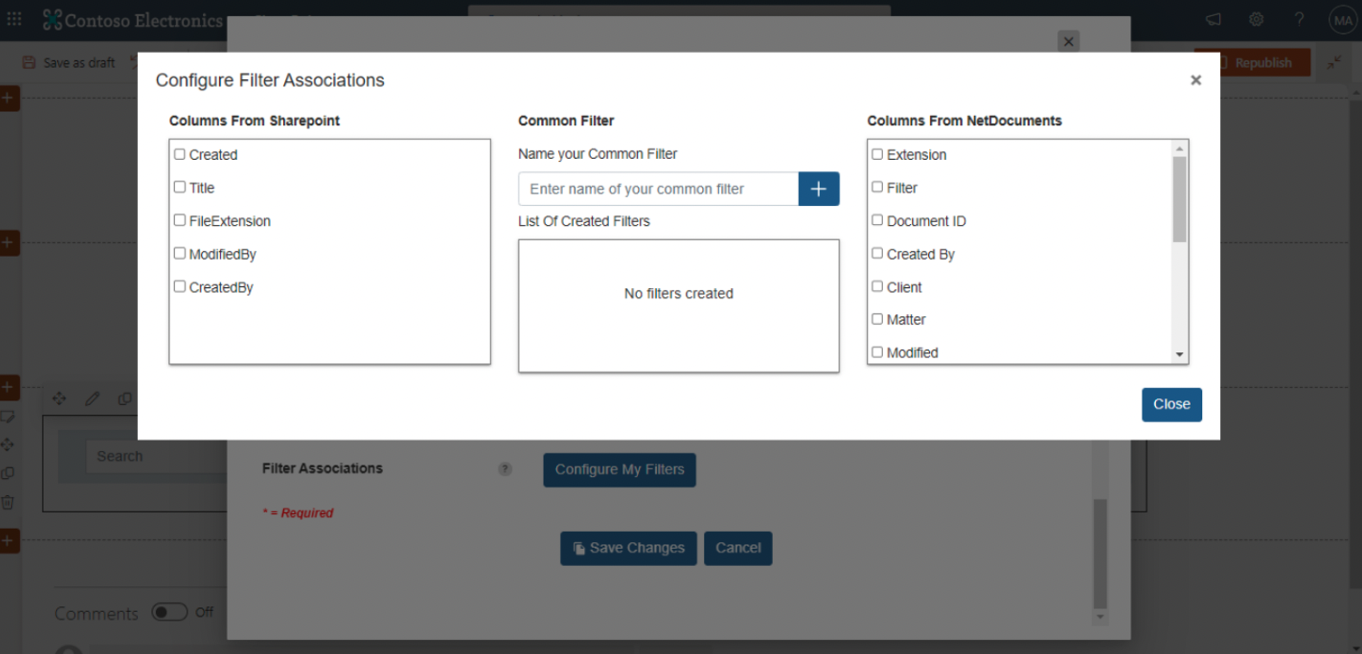The height and width of the screenshot is (654, 1362).
Task: Click the trash delete section icon
Action: coord(7,502)
